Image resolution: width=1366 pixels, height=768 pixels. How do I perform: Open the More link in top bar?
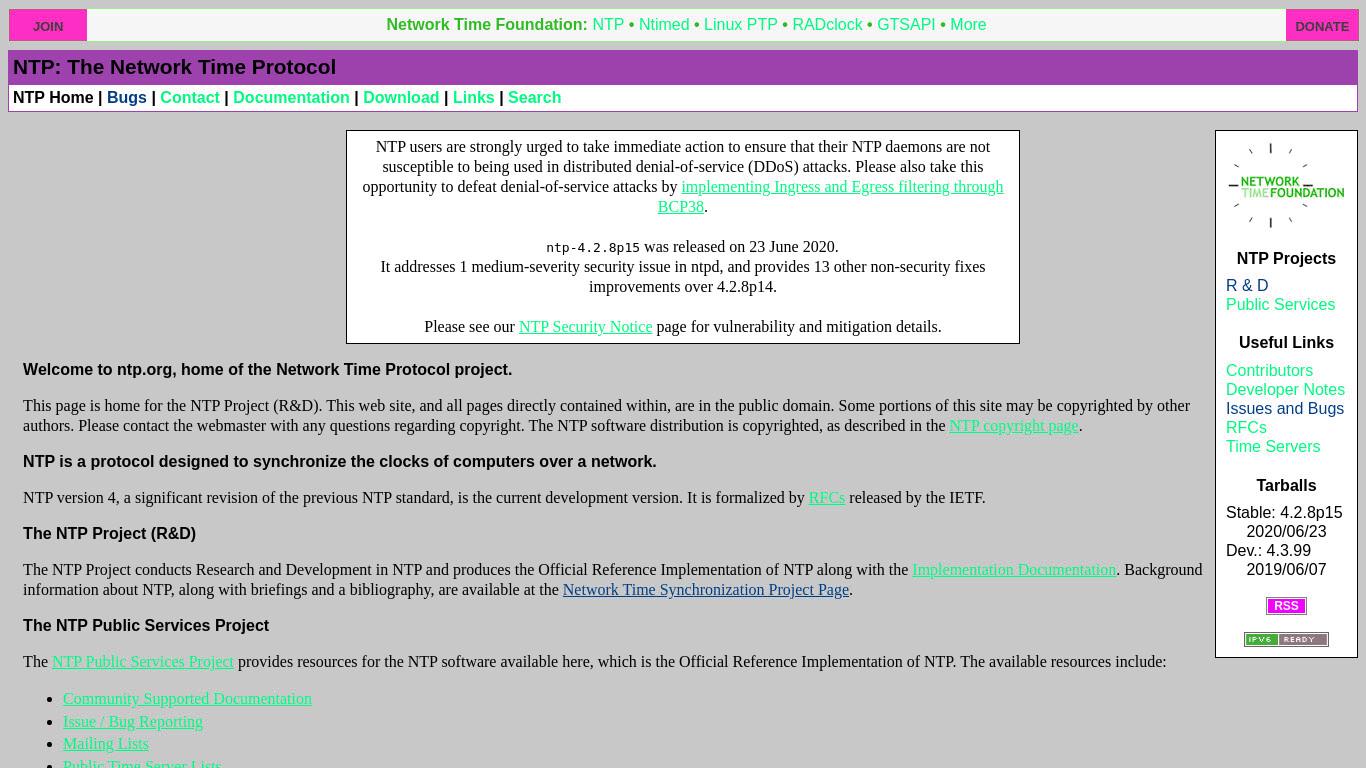point(968,25)
